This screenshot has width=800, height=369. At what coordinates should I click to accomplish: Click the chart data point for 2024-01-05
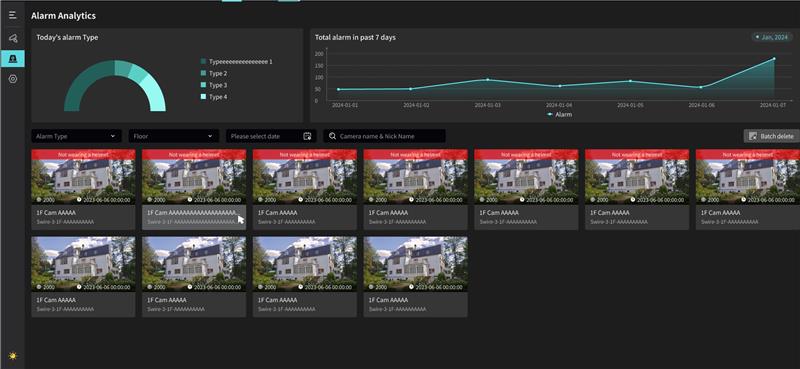pos(630,81)
